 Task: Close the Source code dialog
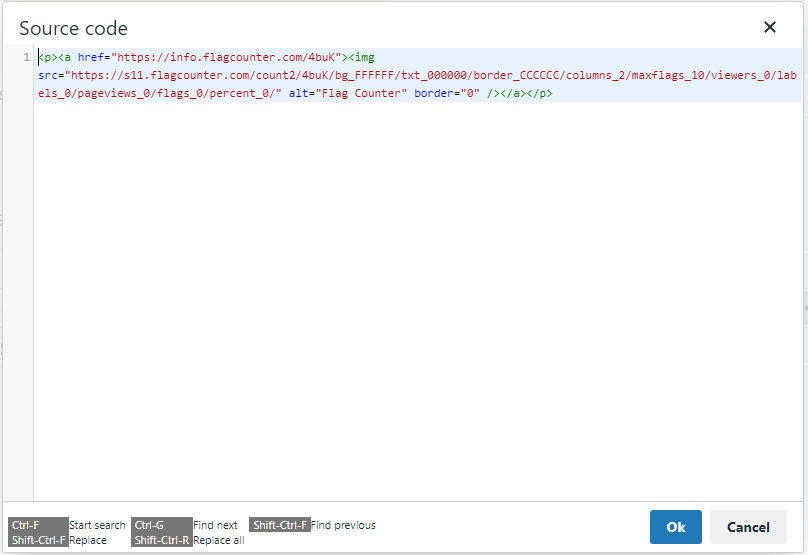coord(769,27)
